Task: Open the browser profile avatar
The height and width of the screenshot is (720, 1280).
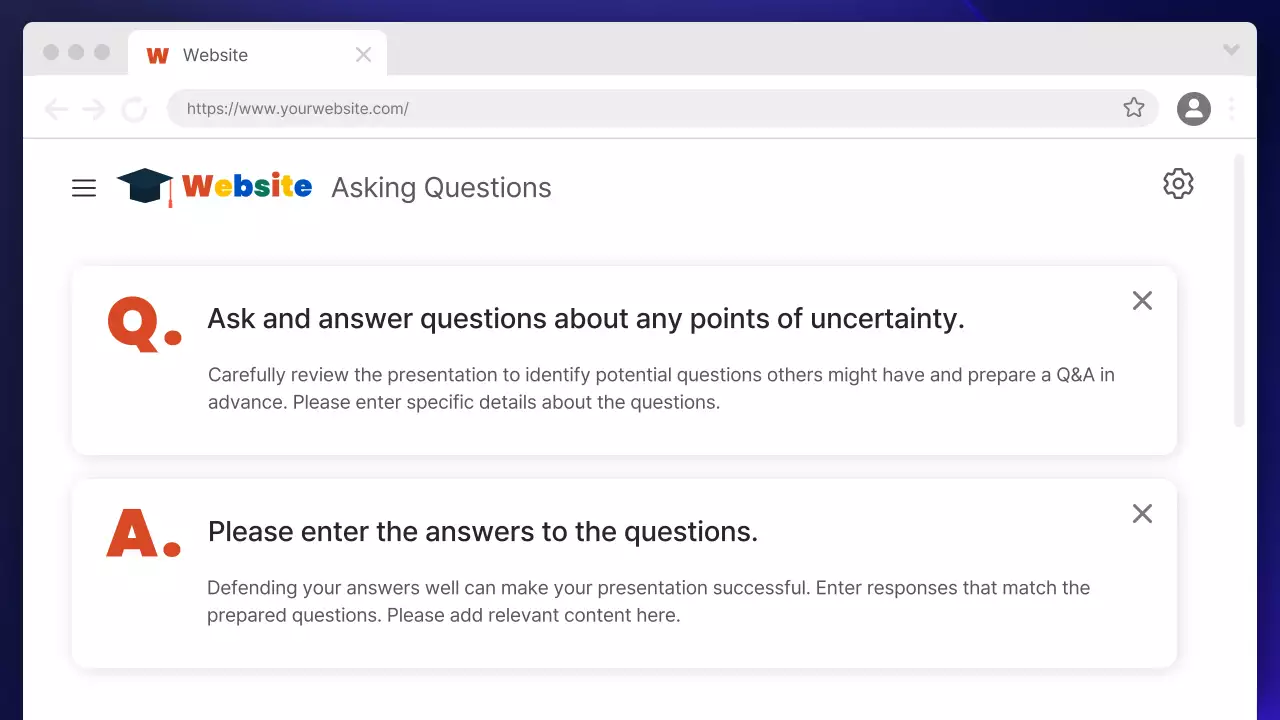Action: pyautogui.click(x=1193, y=108)
